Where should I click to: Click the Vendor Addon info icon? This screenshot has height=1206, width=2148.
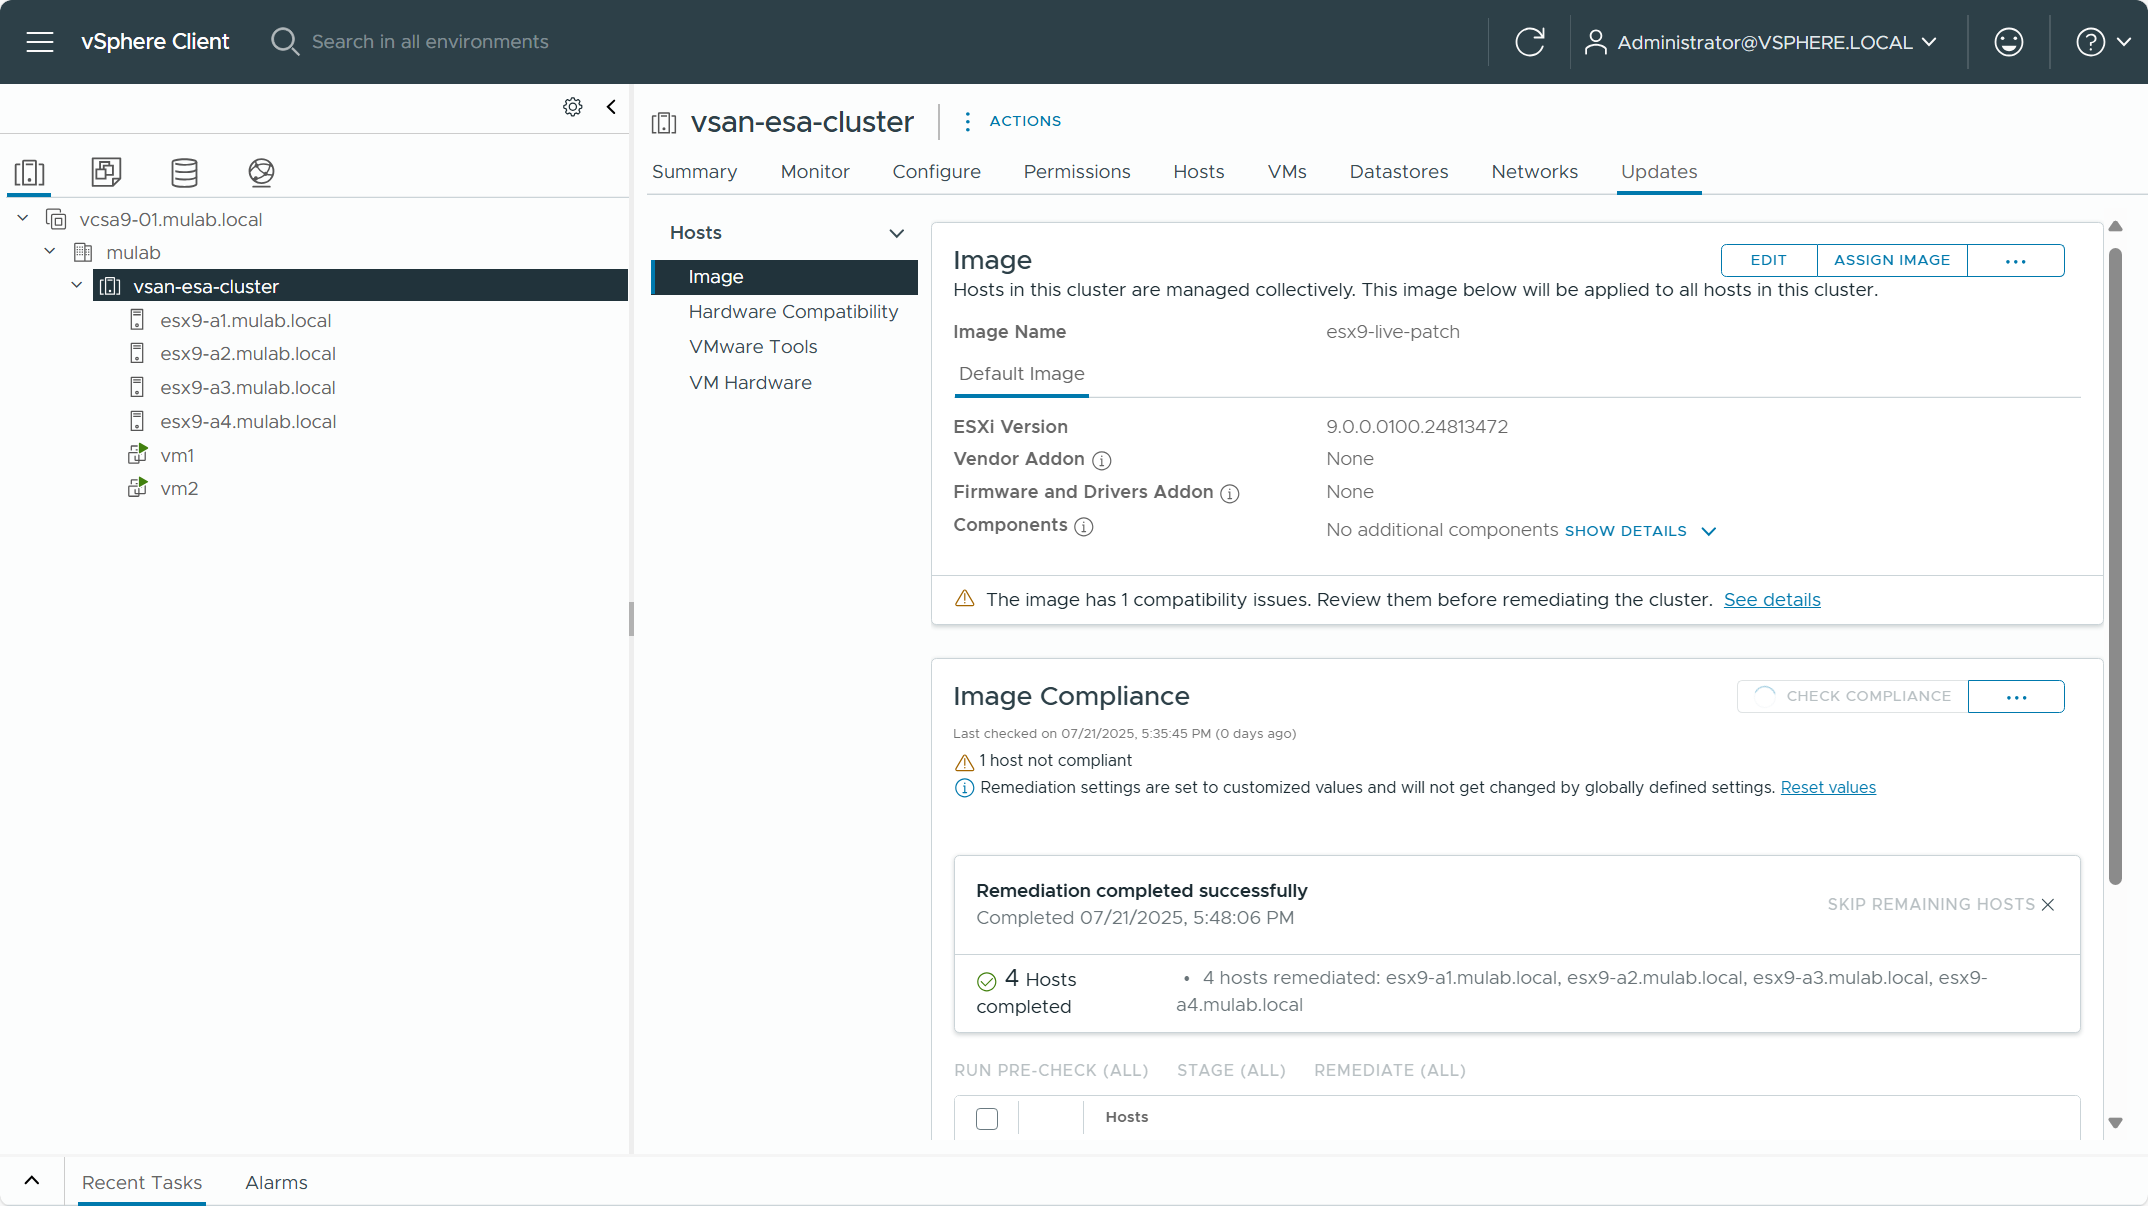pyautogui.click(x=1101, y=460)
